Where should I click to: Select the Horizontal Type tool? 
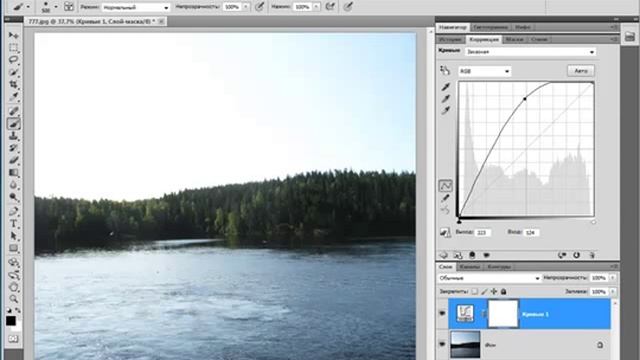pos(13,224)
